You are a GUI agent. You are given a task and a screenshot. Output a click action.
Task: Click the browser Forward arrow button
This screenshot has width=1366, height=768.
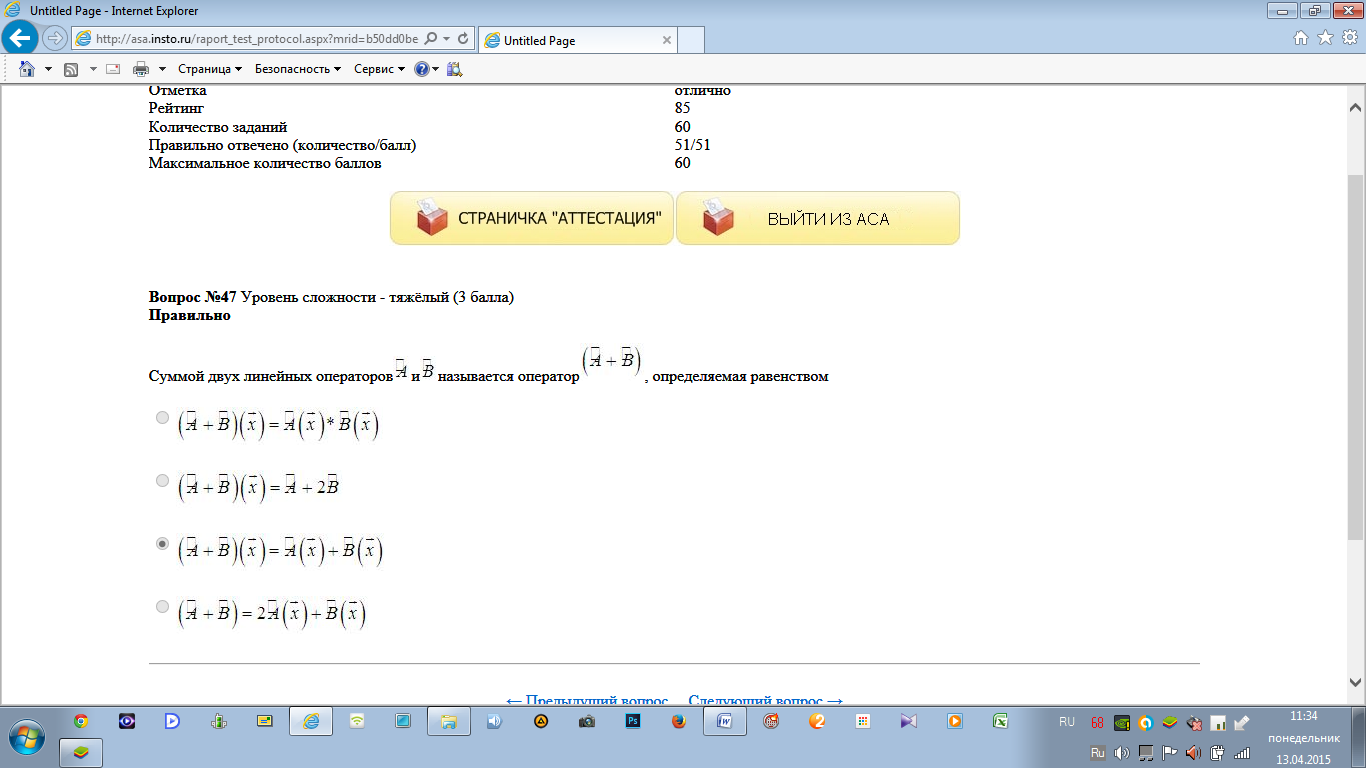pyautogui.click(x=54, y=38)
